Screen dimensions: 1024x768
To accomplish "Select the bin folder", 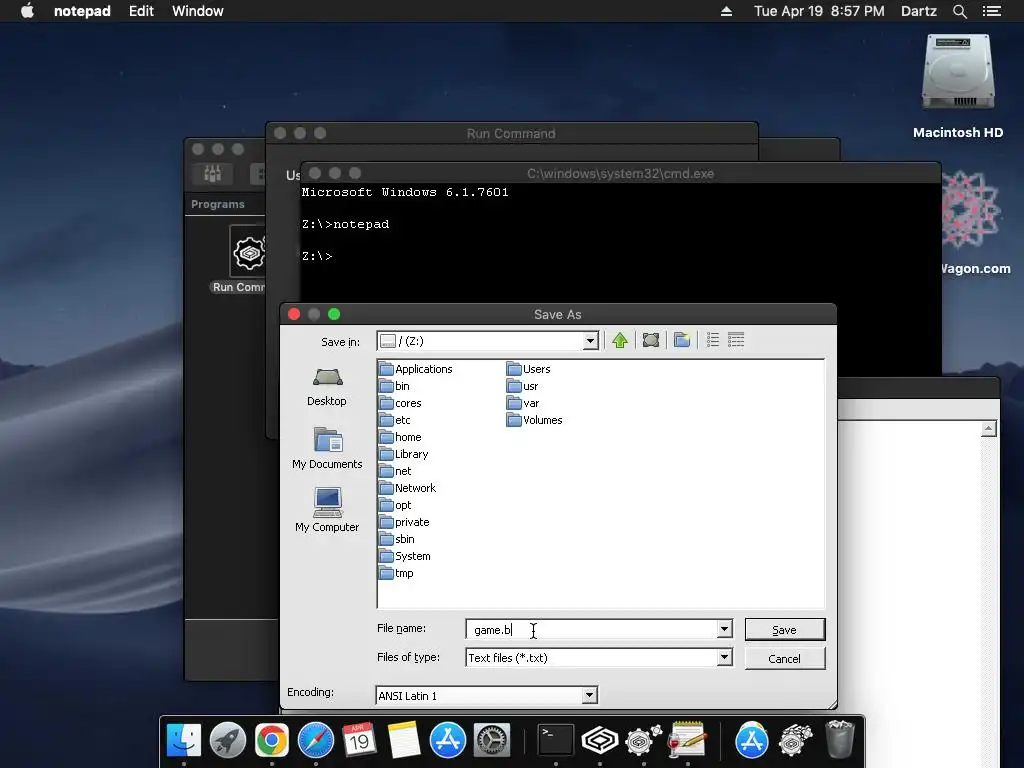I will pyautogui.click(x=395, y=386).
